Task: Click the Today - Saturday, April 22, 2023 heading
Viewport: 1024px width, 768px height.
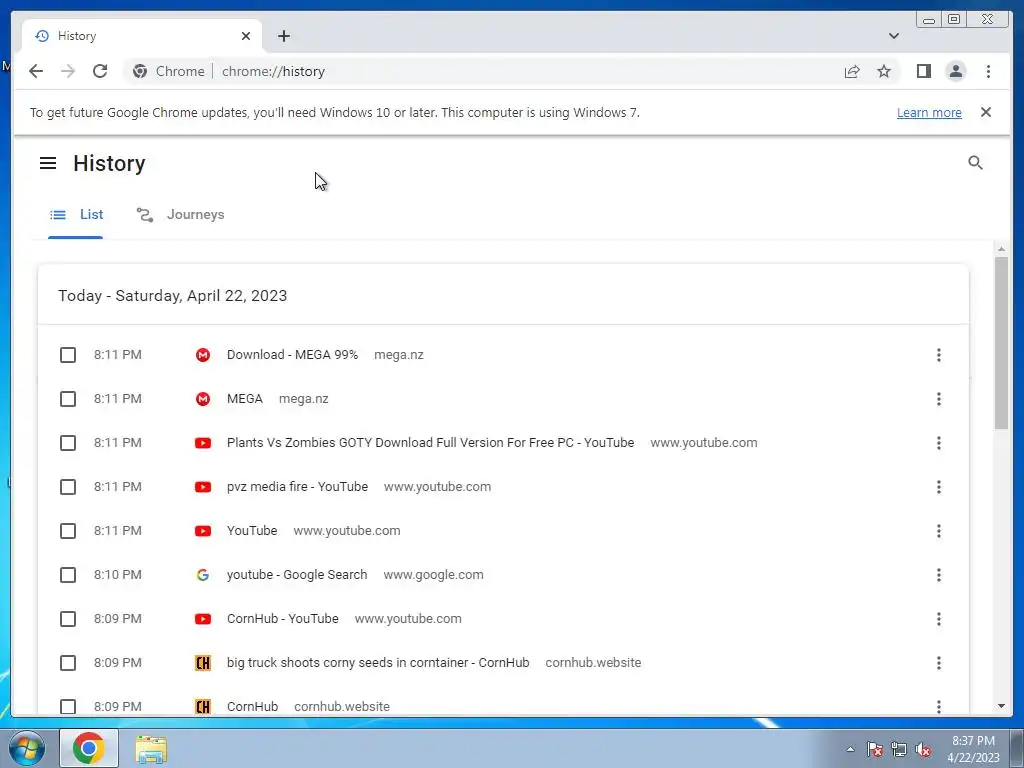Action: (172, 296)
